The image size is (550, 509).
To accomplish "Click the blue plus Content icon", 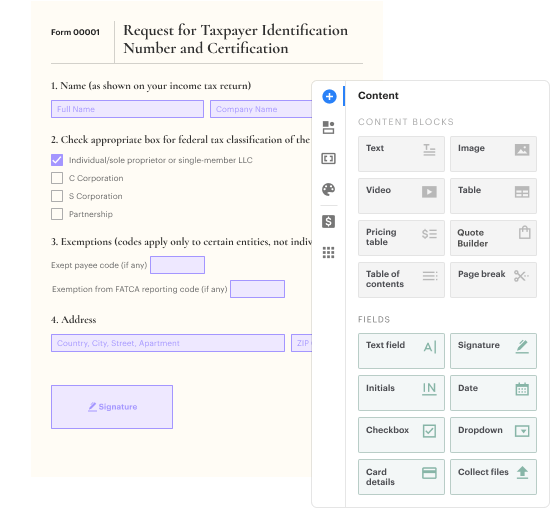I will click(x=329, y=96).
